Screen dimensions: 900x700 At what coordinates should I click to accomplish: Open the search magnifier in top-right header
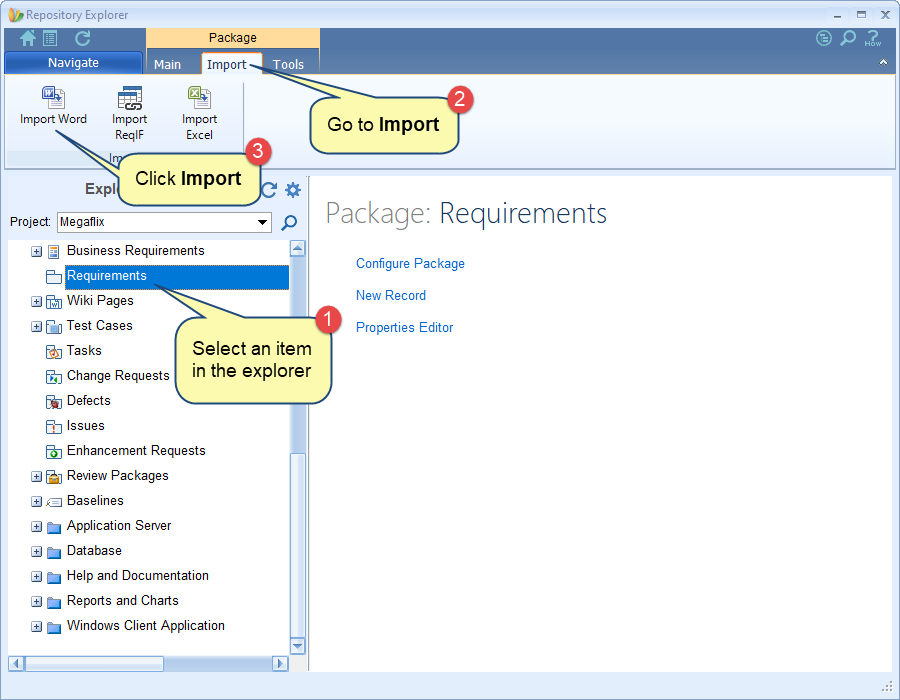coord(848,38)
